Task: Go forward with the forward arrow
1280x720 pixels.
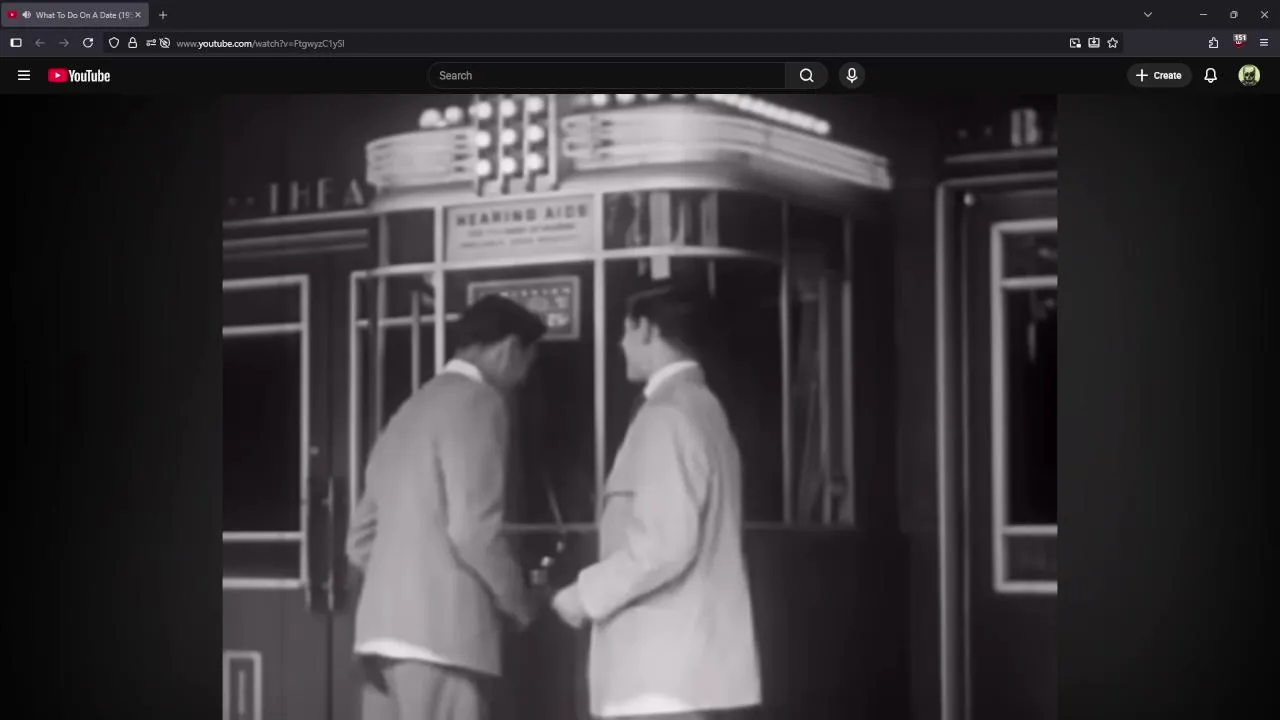Action: click(x=64, y=43)
